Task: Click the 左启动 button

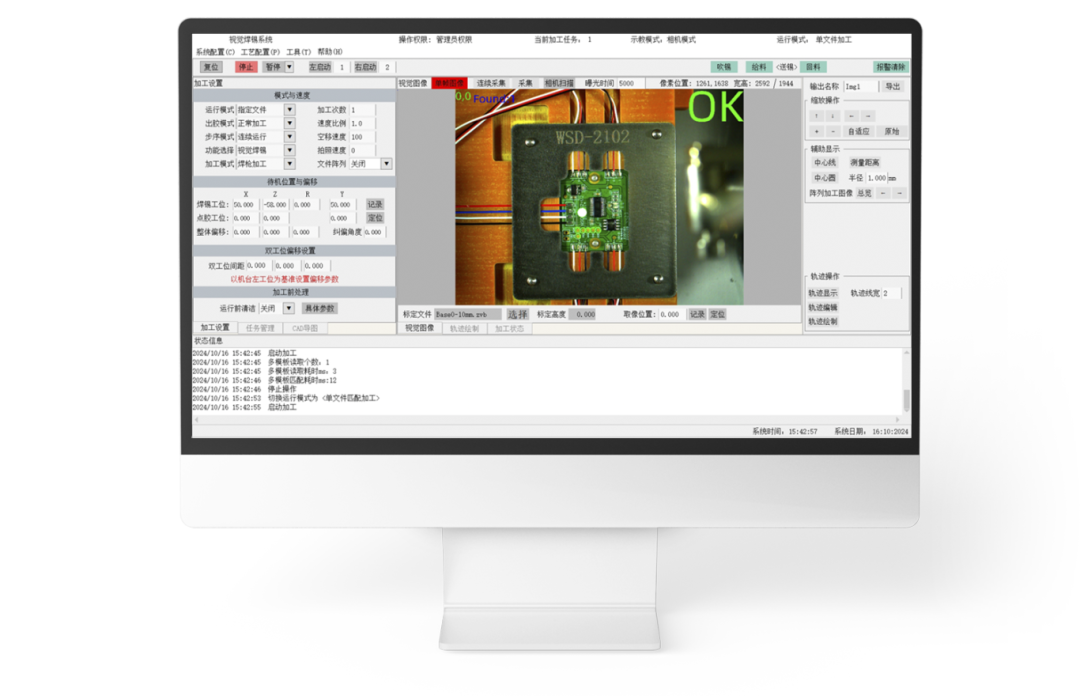Action: click(x=320, y=67)
